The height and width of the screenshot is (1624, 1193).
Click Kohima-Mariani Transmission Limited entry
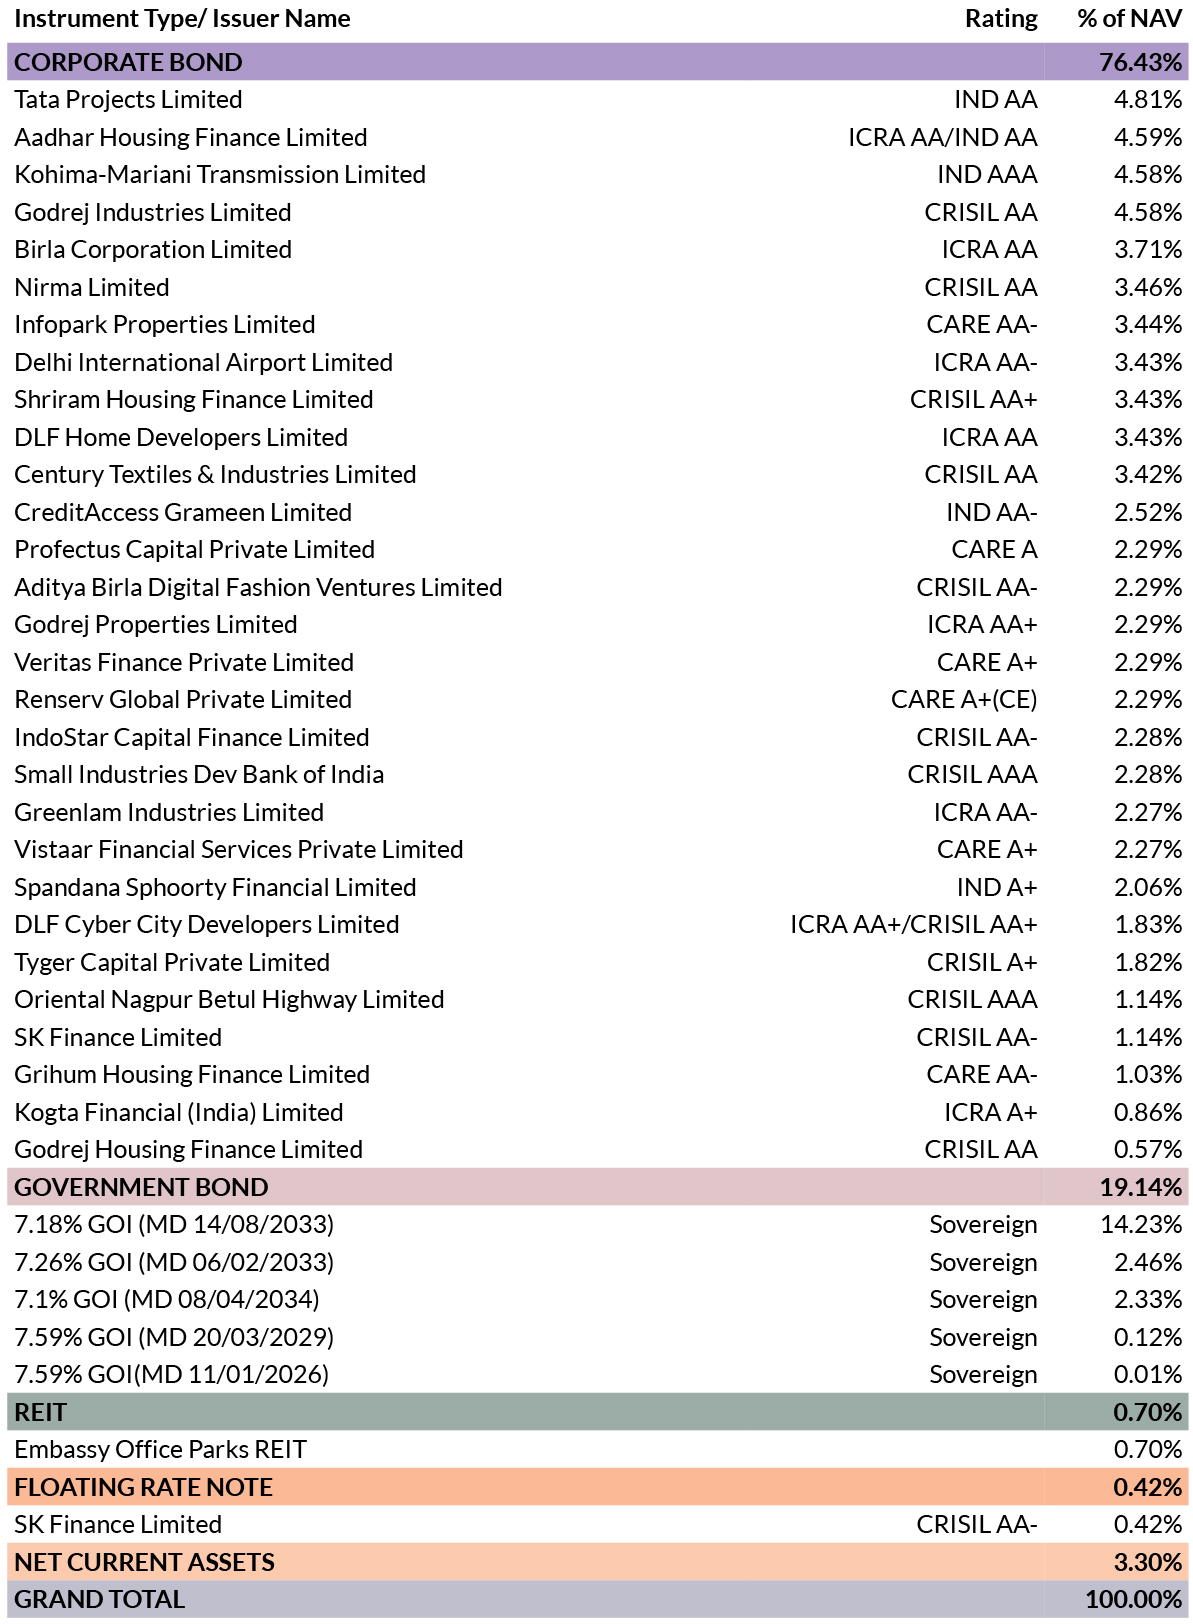pyautogui.click(x=220, y=175)
